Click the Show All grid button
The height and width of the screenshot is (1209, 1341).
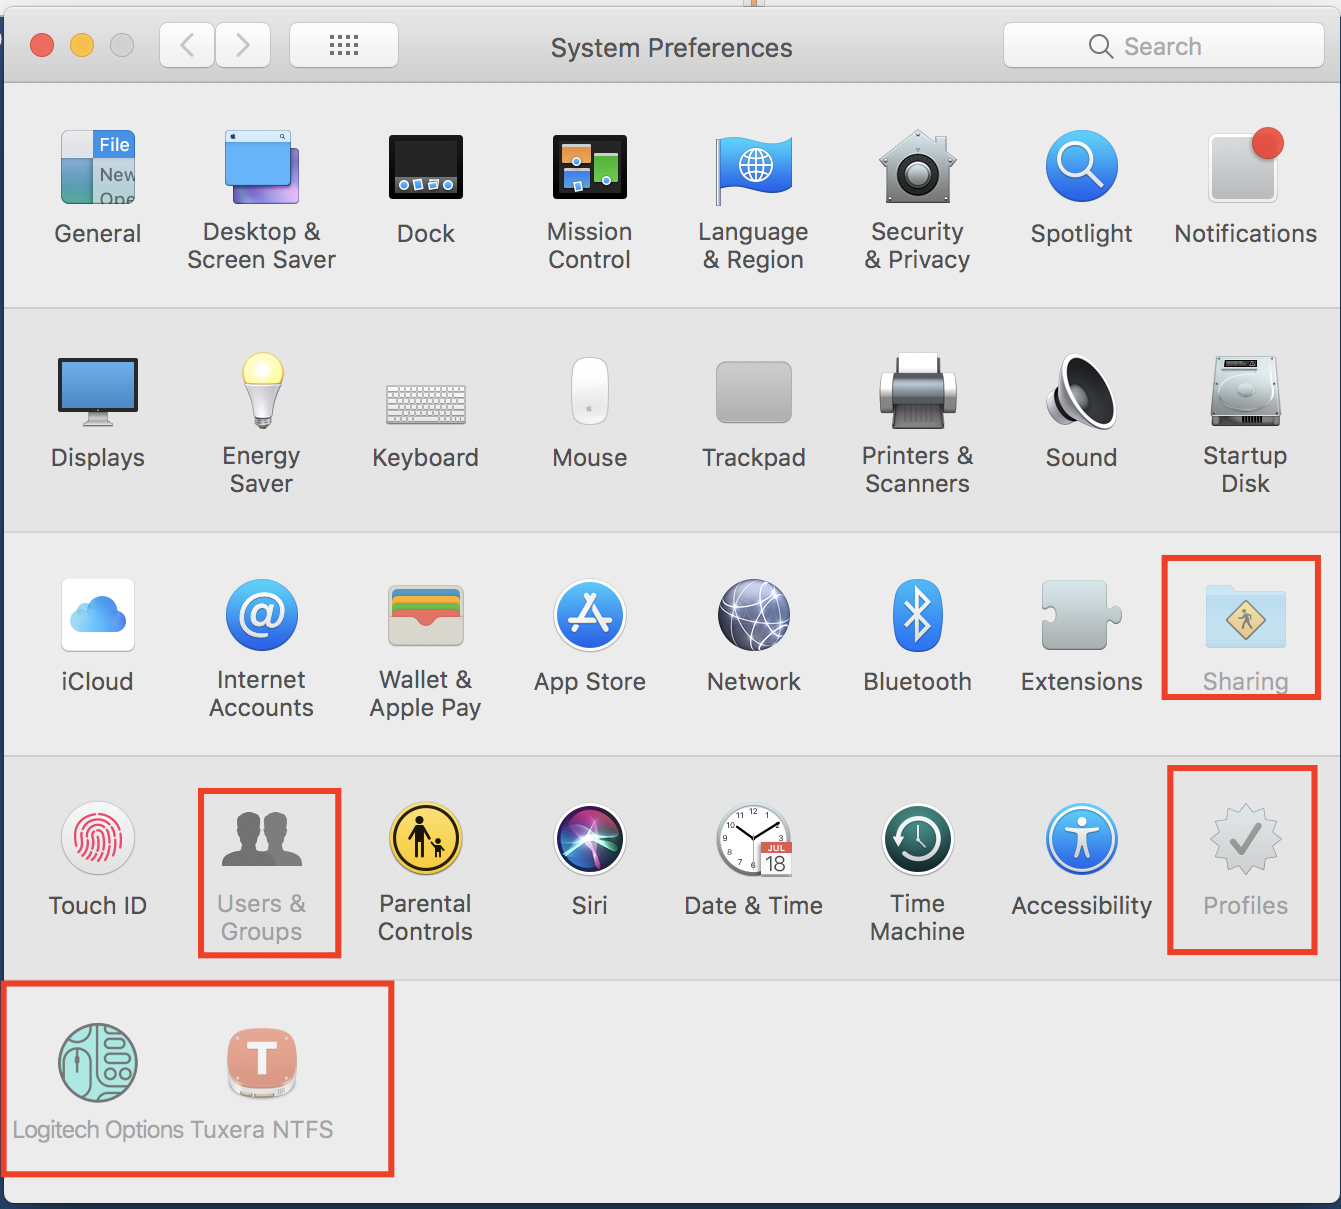click(x=344, y=45)
